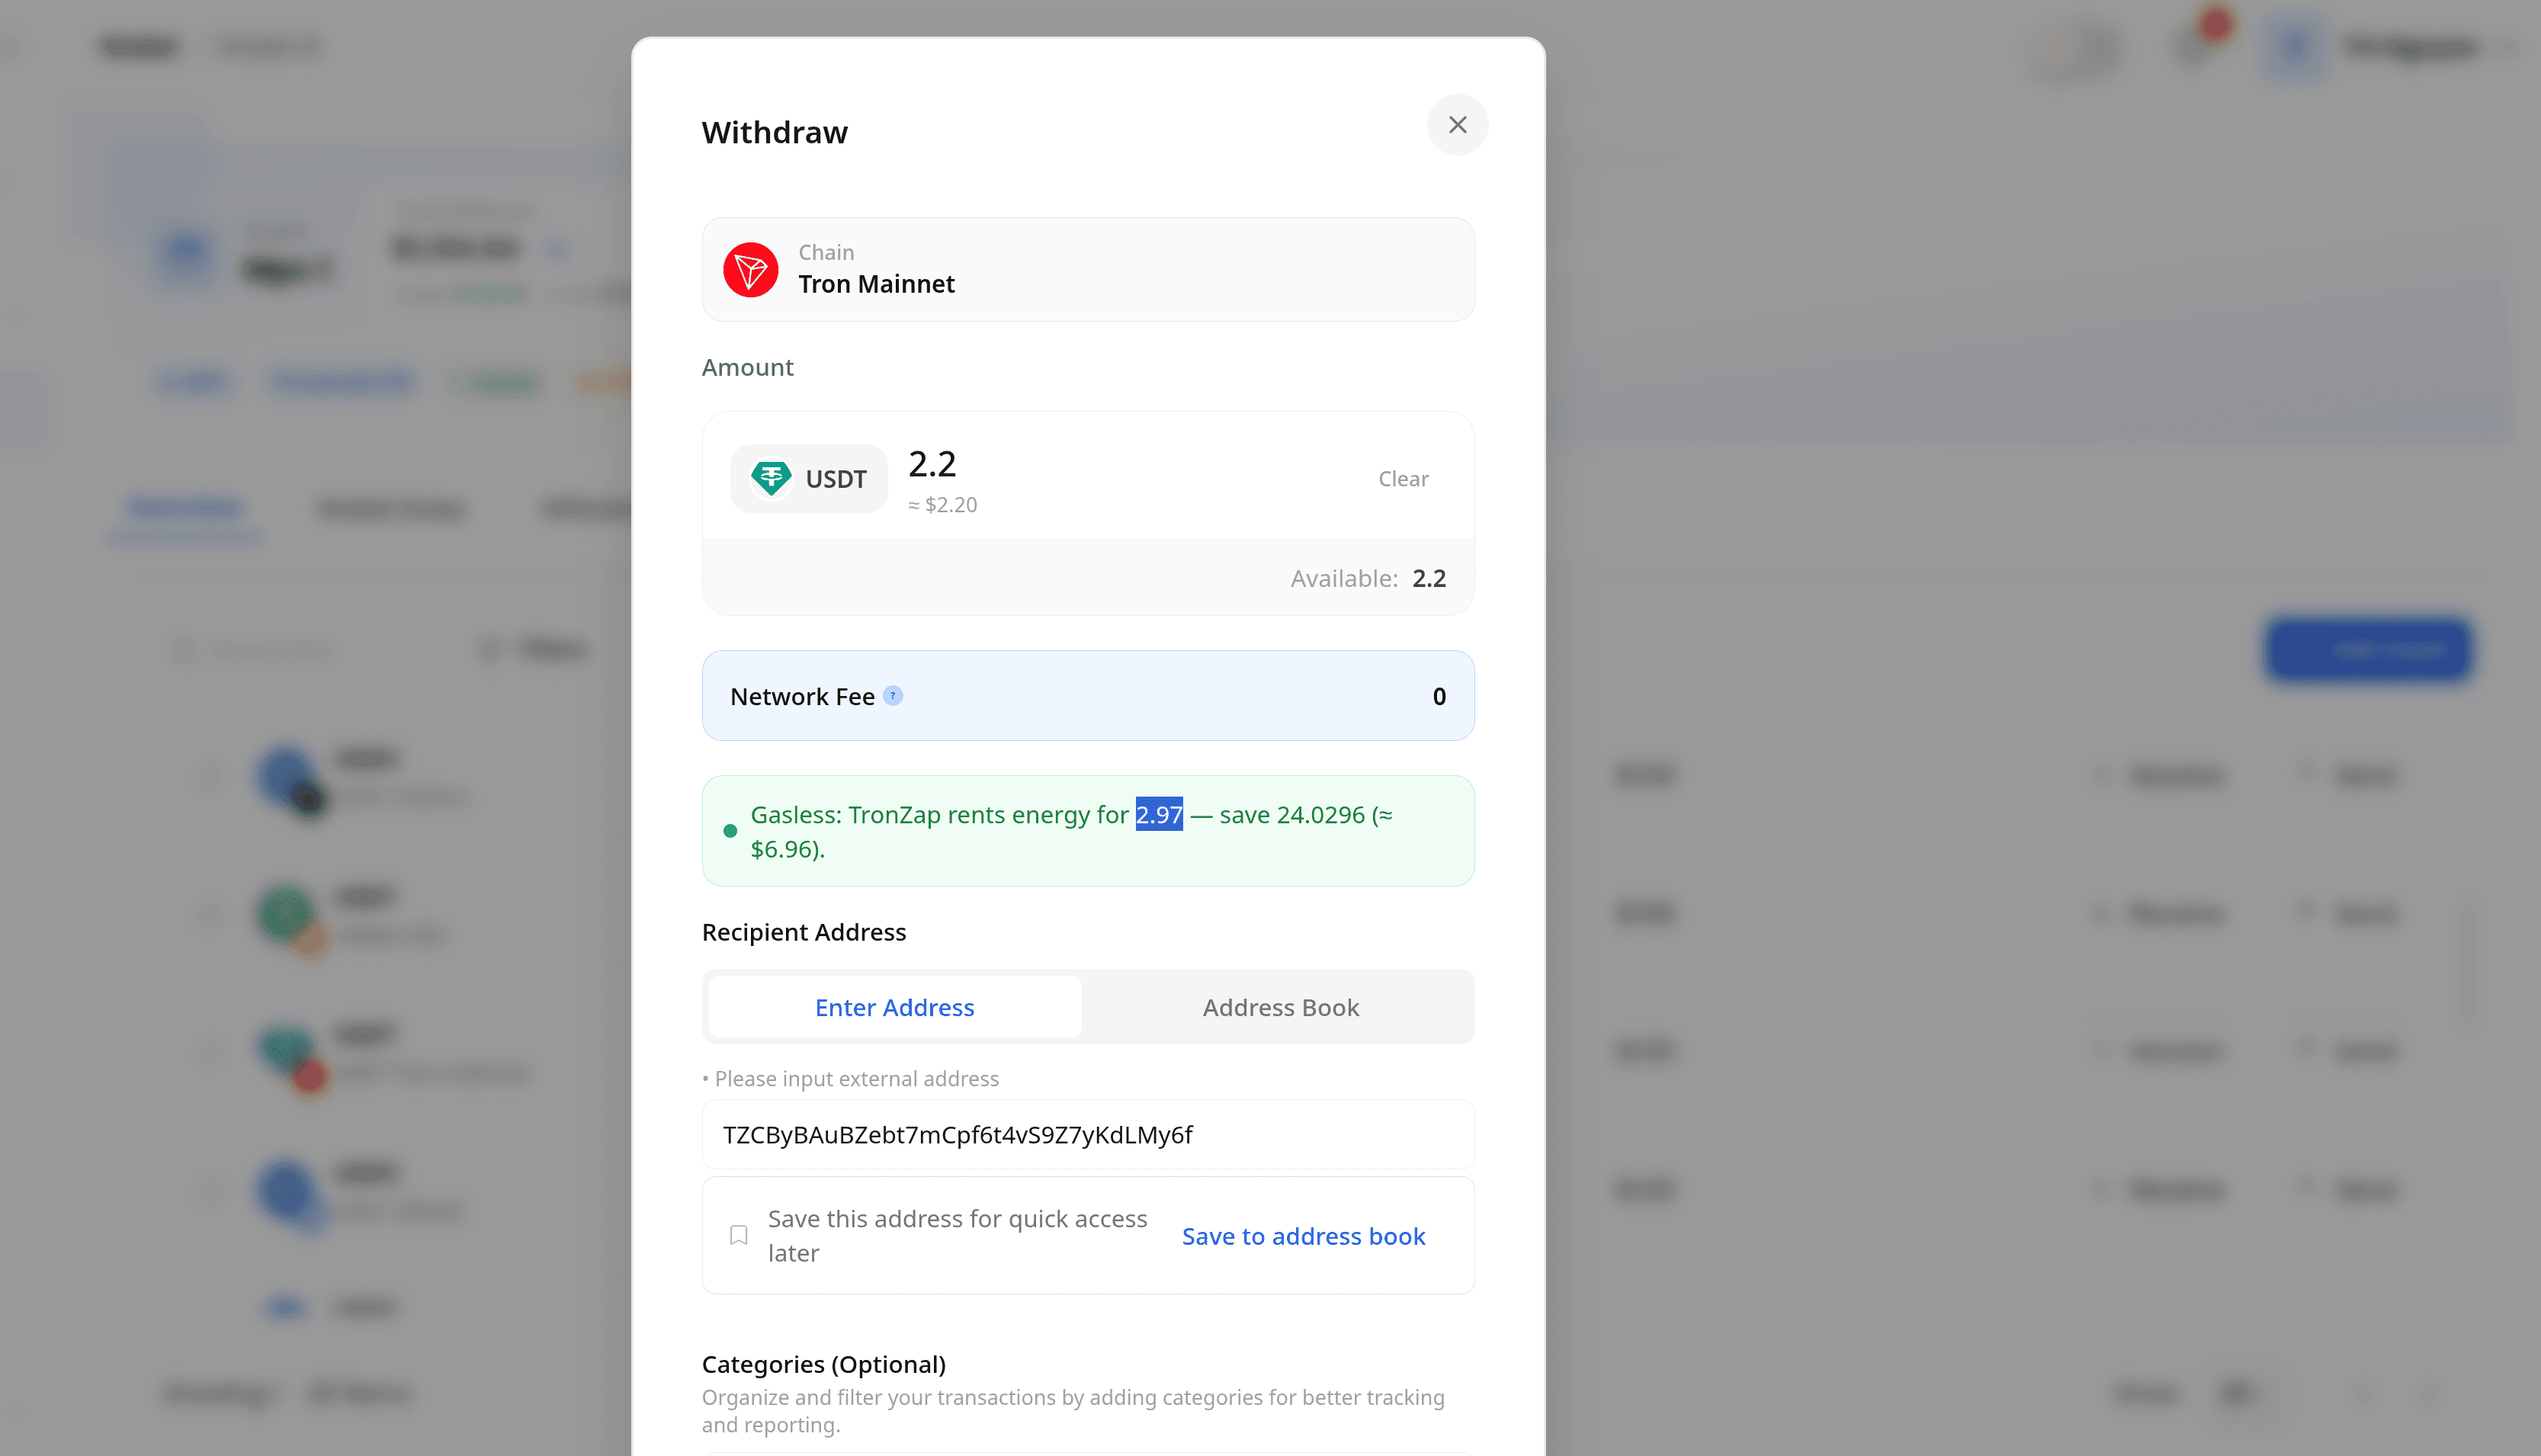2541x1456 pixels.
Task: Expand the Categories (Optional) section
Action: point(824,1364)
